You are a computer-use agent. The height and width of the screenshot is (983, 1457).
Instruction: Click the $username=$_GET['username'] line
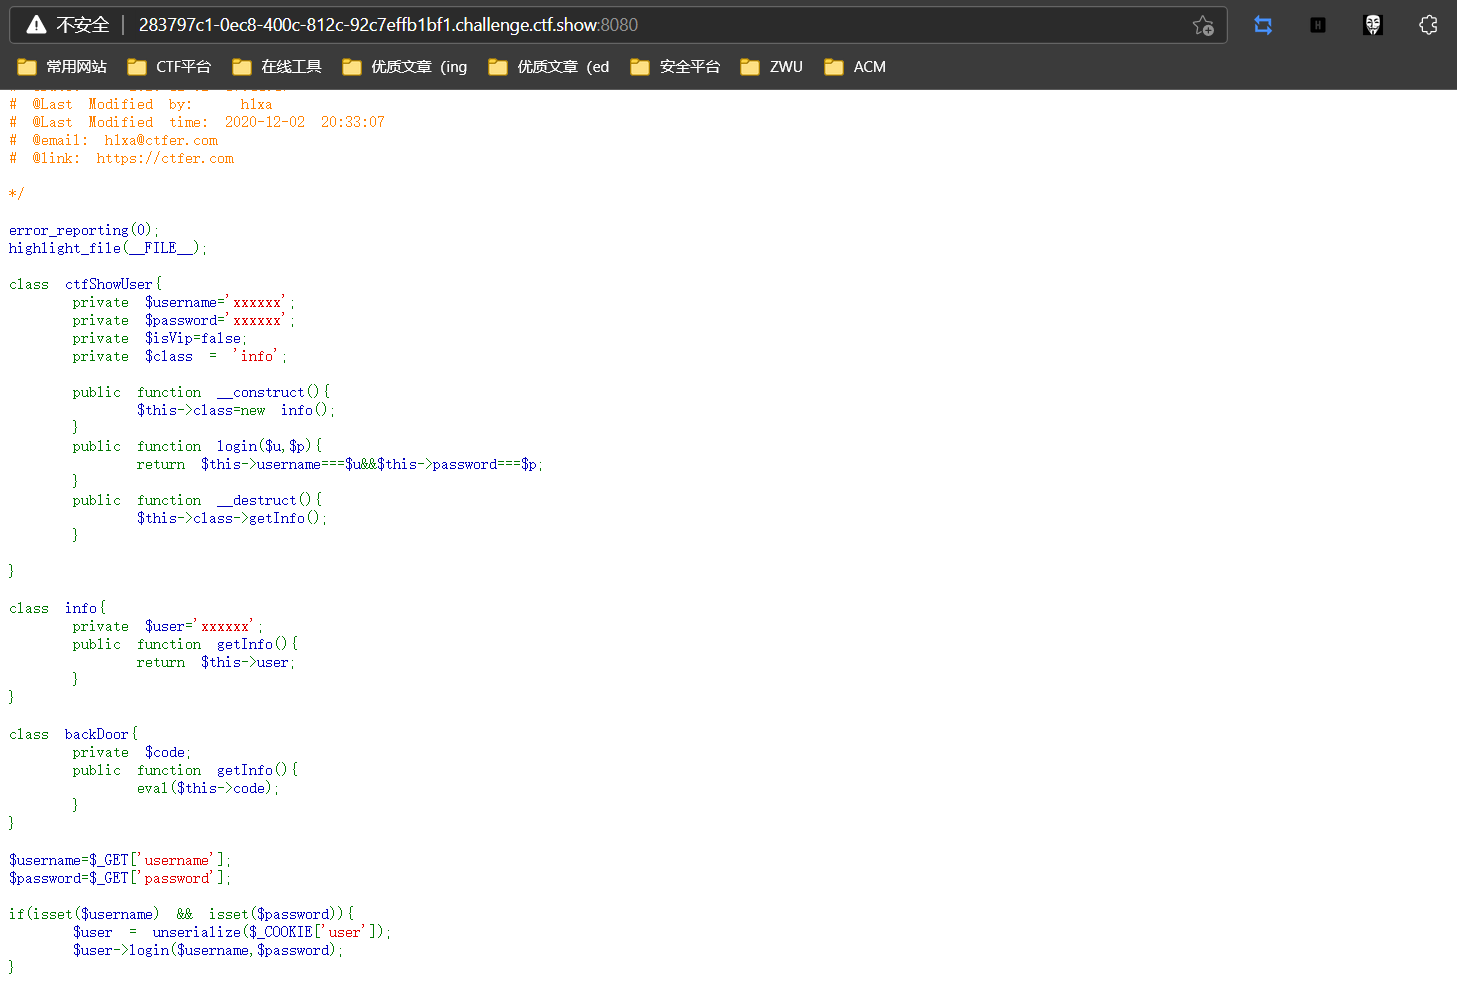click(120, 861)
